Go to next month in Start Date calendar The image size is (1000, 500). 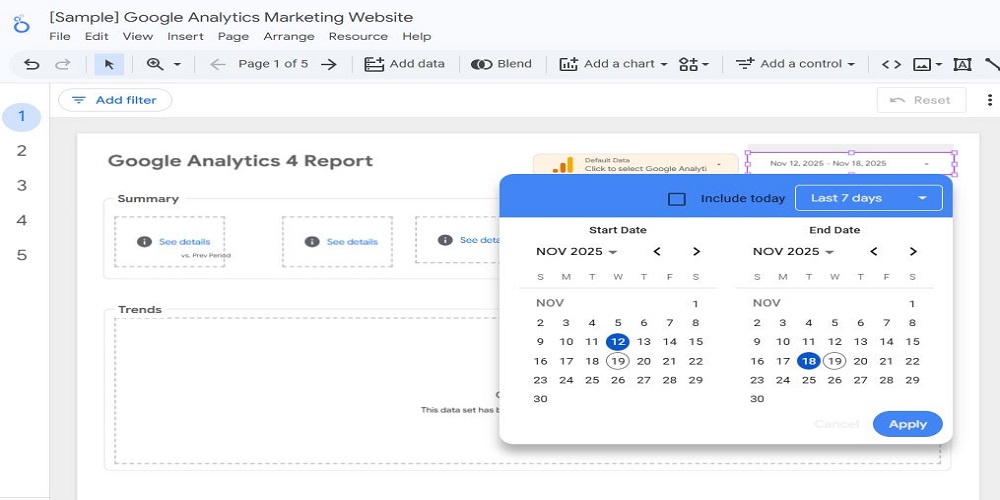(x=696, y=251)
